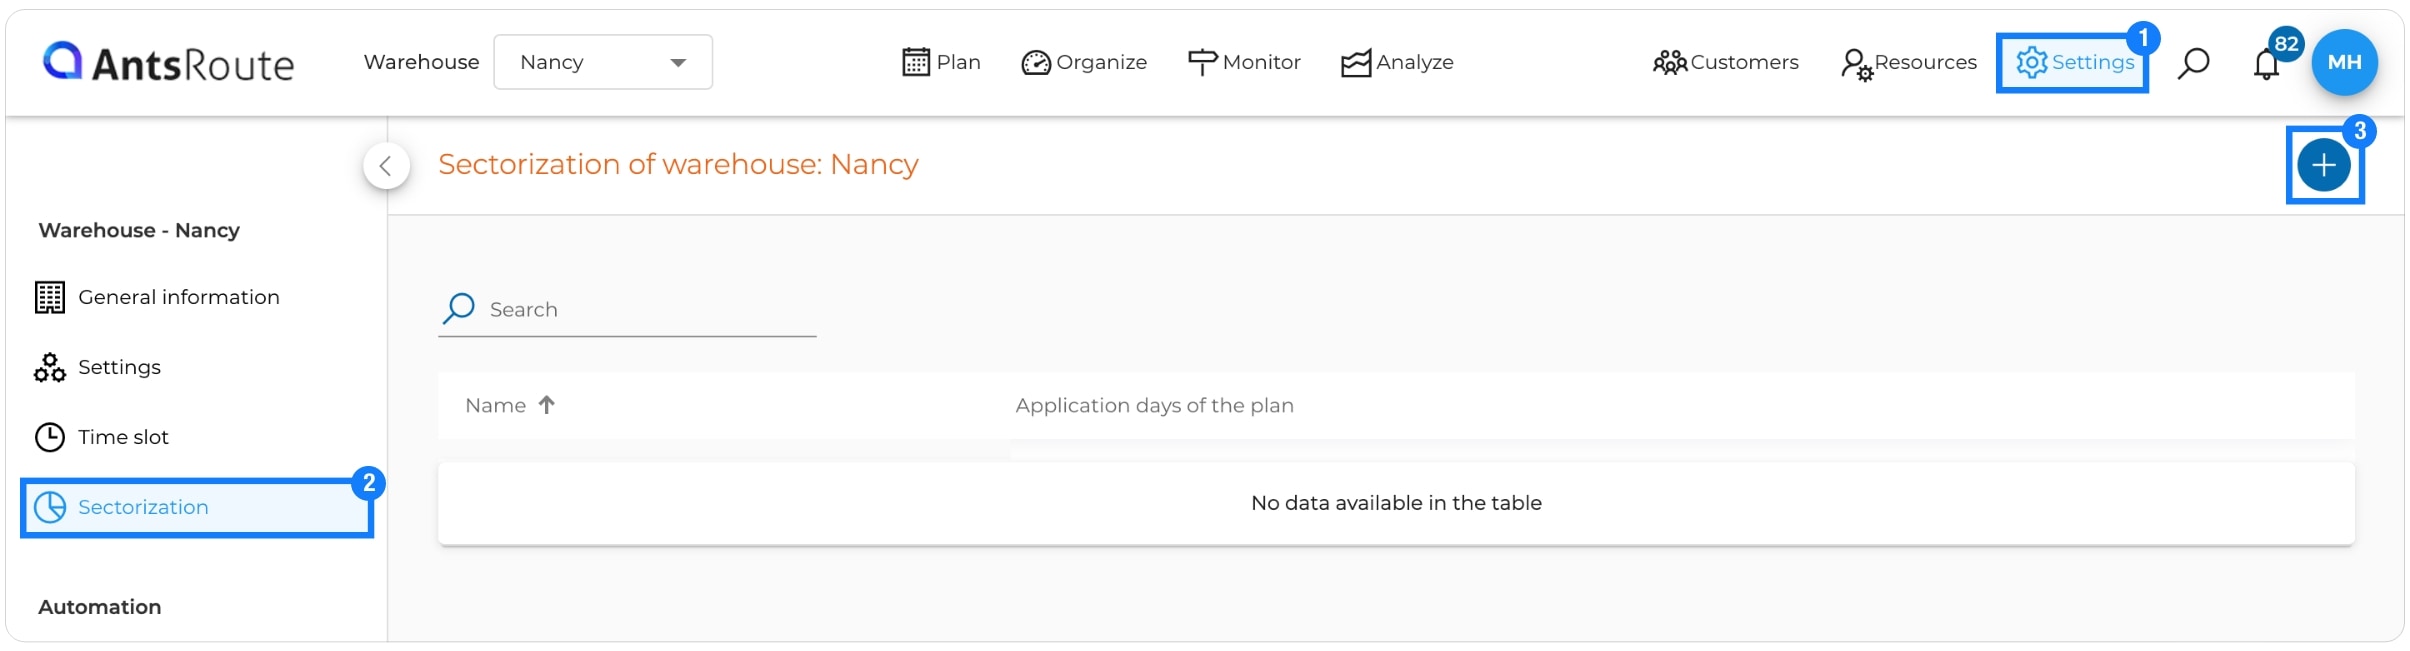2410x651 pixels.
Task: Go to the Organize section
Action: point(1084,62)
